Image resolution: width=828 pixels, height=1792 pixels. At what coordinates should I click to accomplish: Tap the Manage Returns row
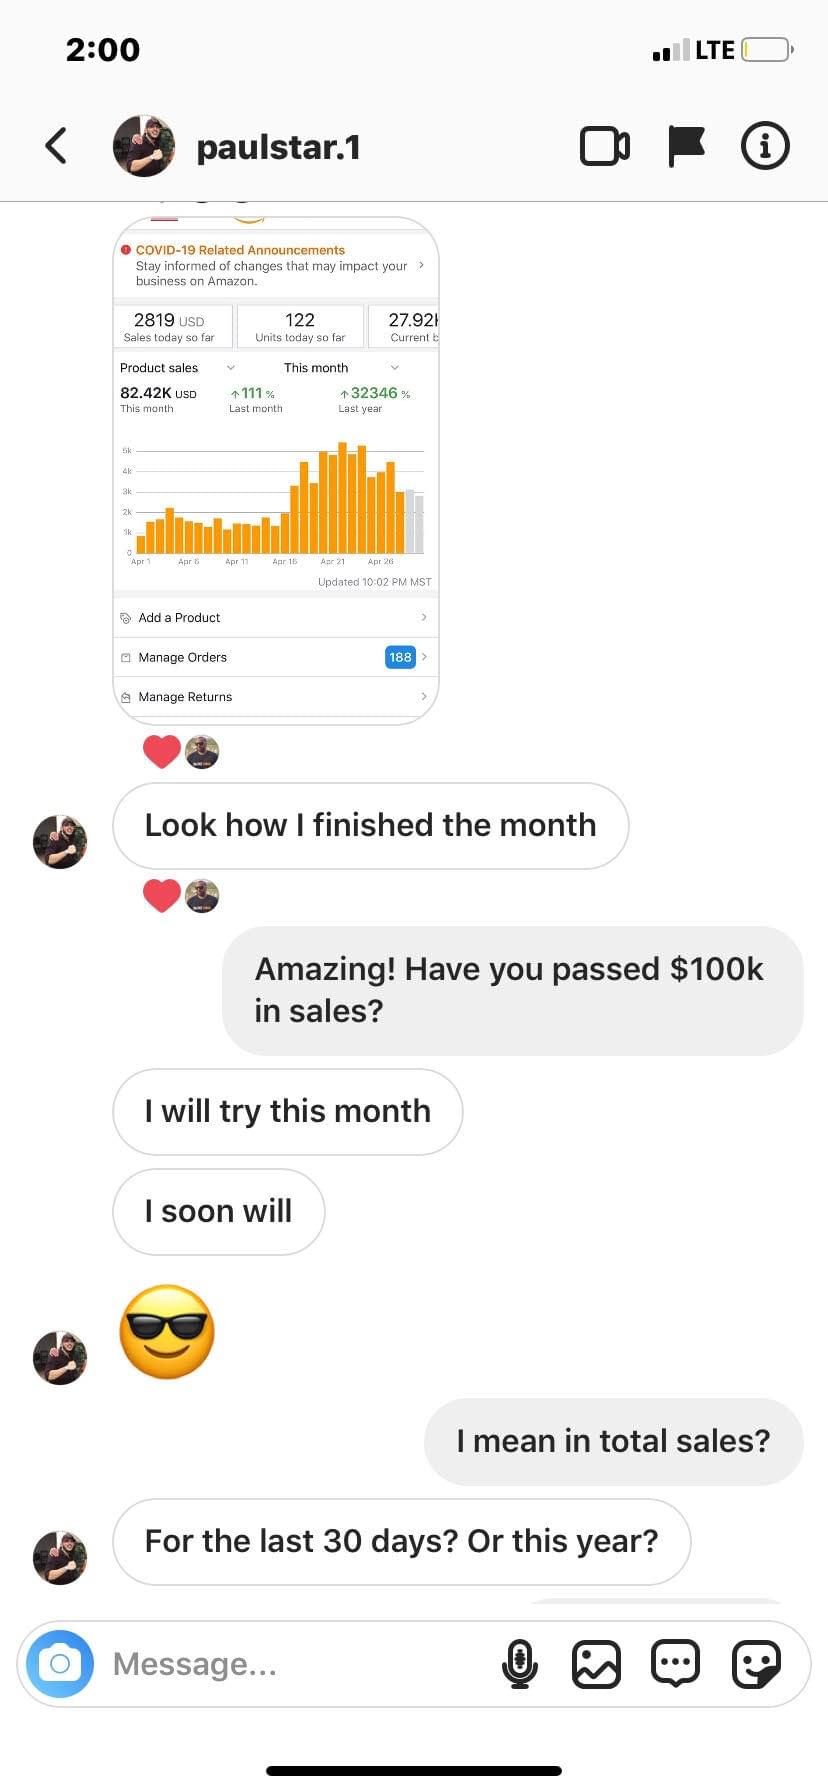pos(275,697)
